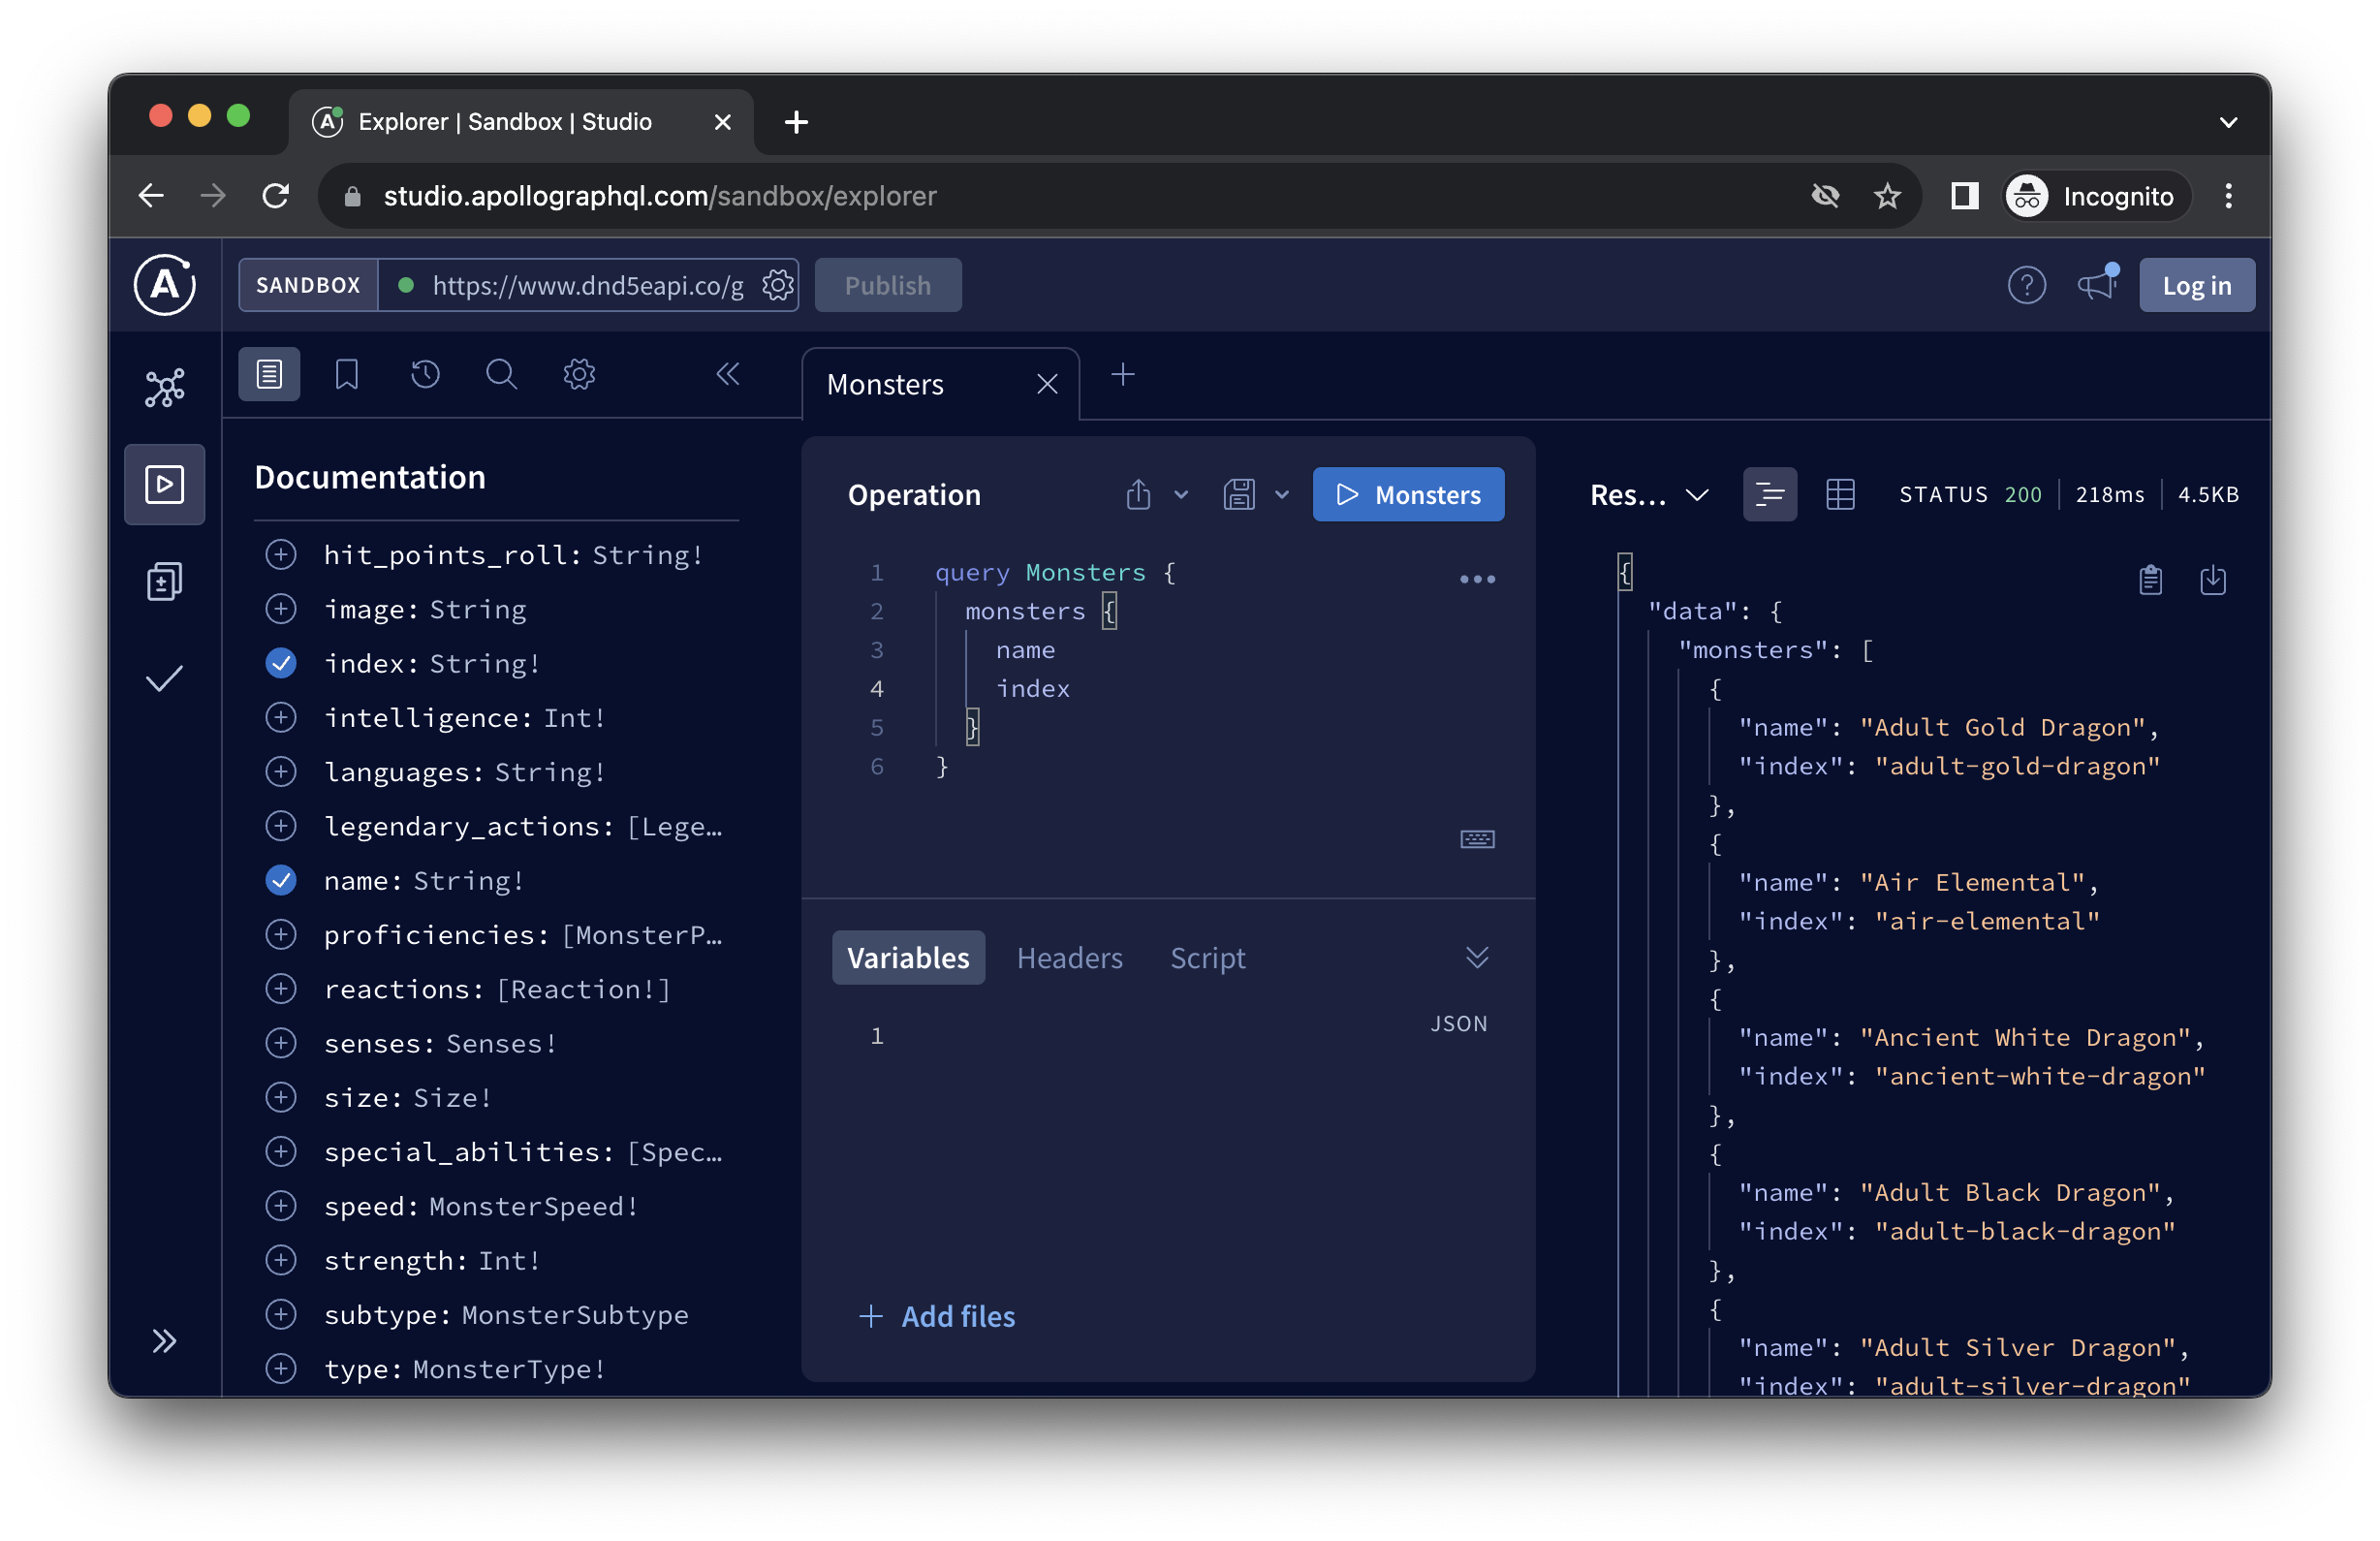This screenshot has width=2380, height=1541.
Task: Click Add files link
Action: point(937,1317)
